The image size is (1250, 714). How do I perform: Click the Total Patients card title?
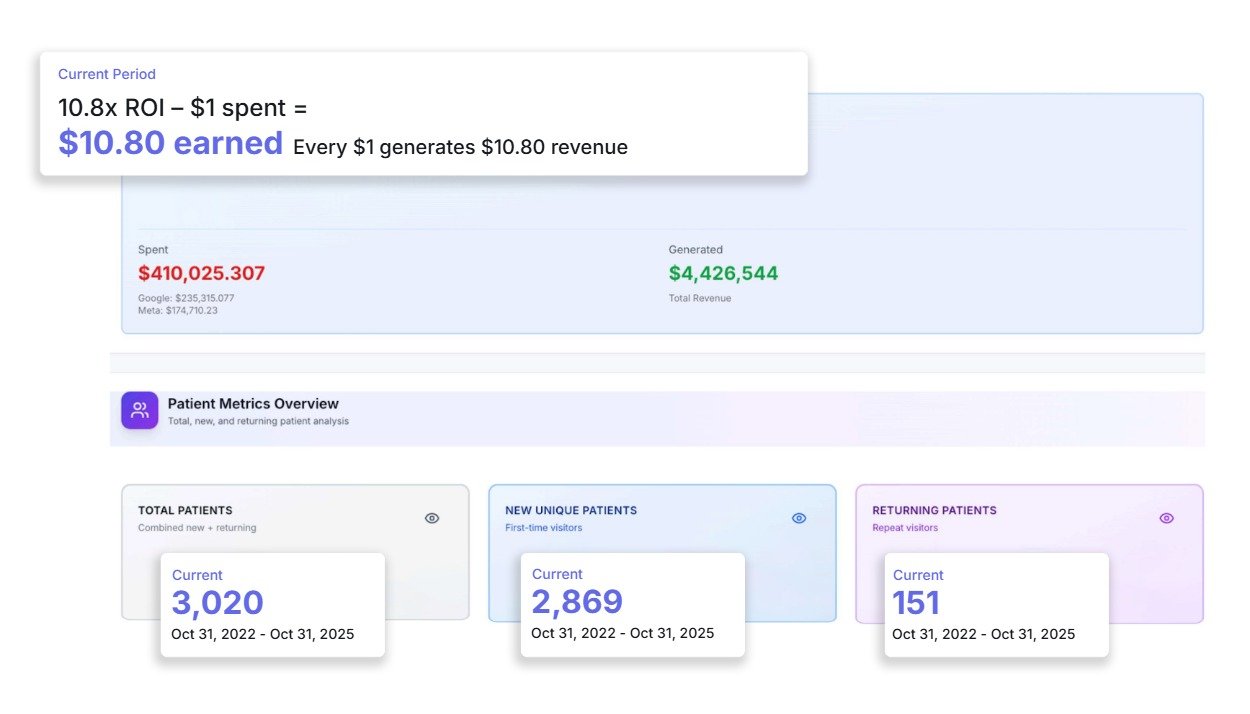(x=185, y=510)
